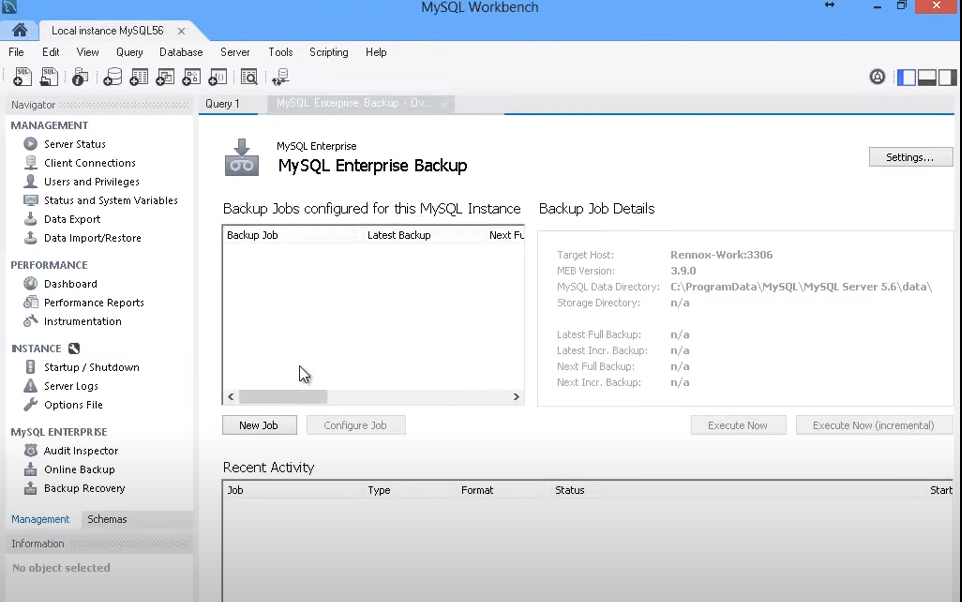This screenshot has height=602, width=962.
Task: Open the View menu
Action: tap(88, 52)
